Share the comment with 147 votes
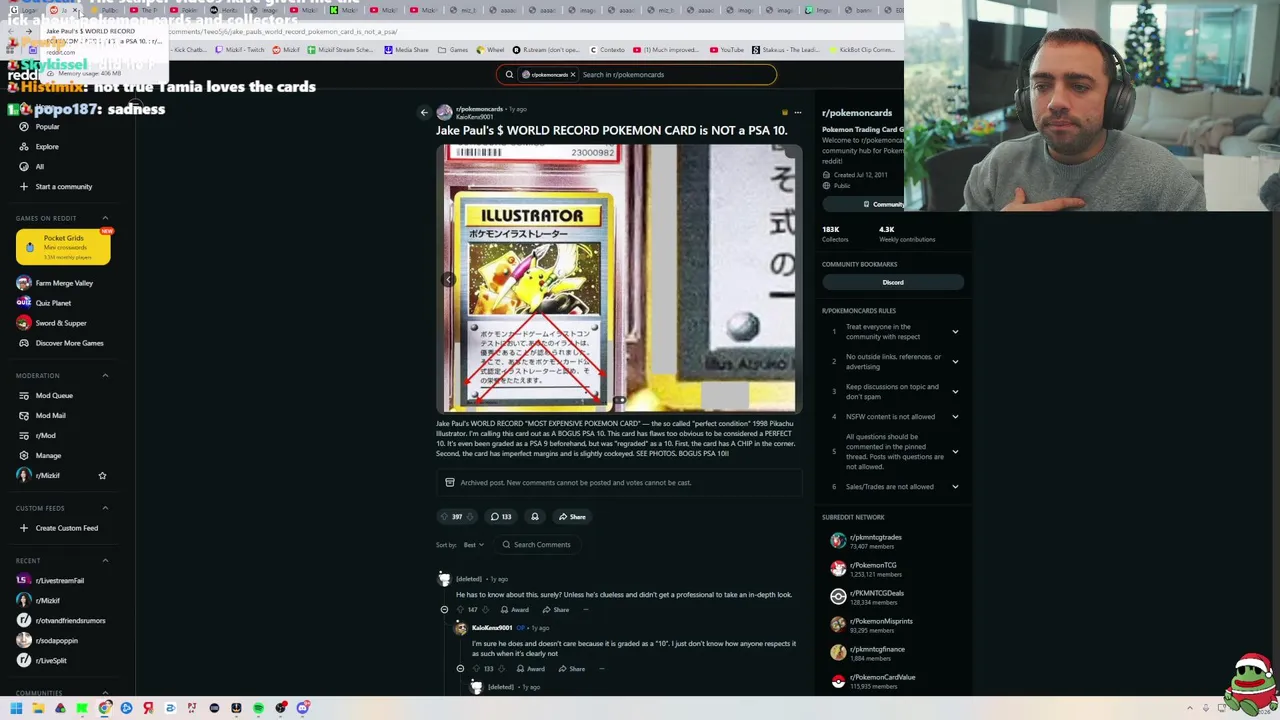This screenshot has width=1280, height=720. (x=556, y=610)
